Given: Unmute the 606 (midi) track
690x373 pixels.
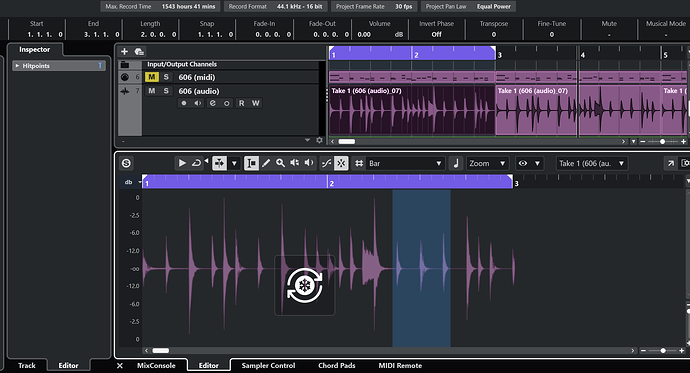Looking at the screenshot, I should [x=151, y=77].
